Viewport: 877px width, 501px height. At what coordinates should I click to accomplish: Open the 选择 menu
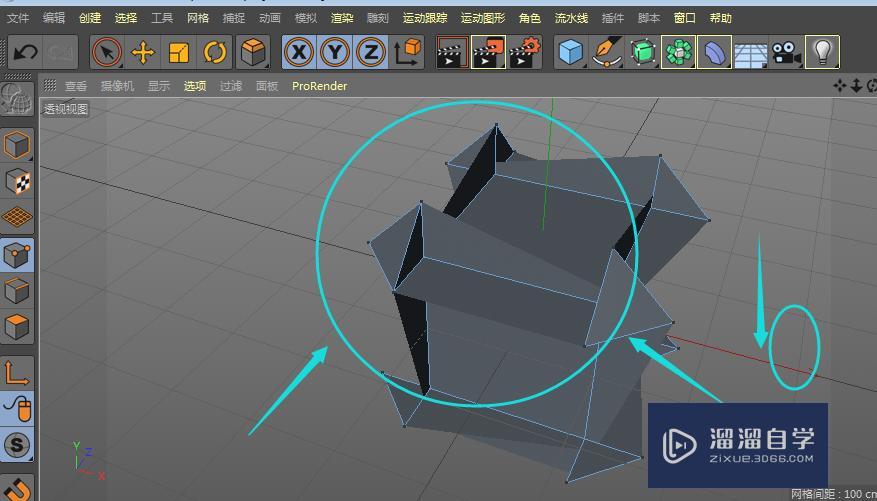126,18
